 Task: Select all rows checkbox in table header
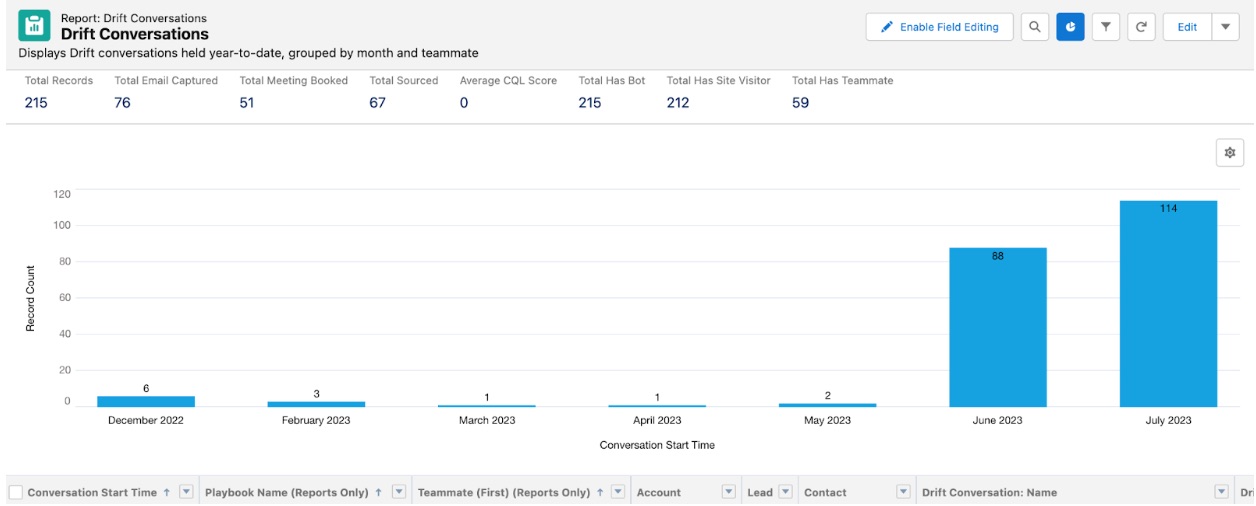[x=16, y=492]
